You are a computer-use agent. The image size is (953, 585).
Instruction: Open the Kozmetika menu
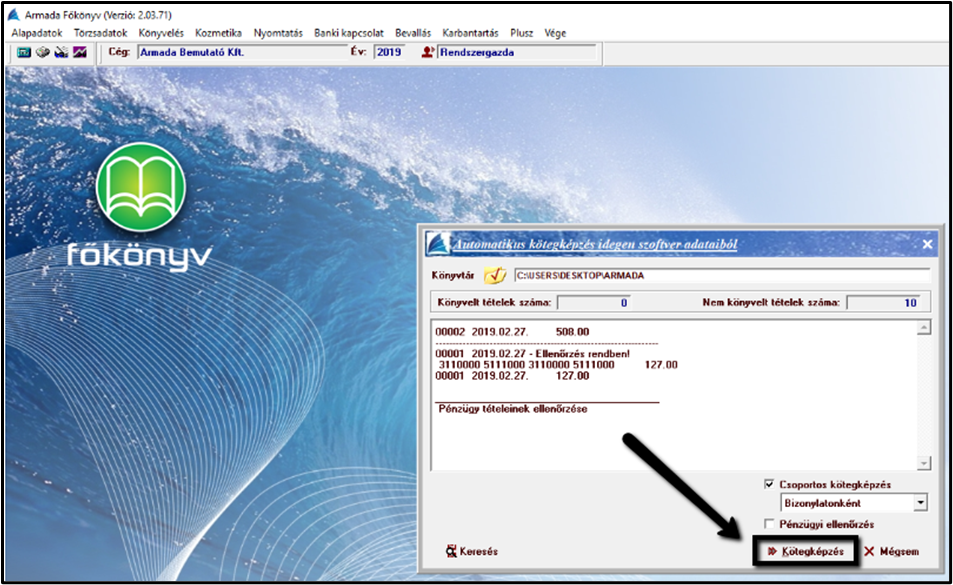218,33
